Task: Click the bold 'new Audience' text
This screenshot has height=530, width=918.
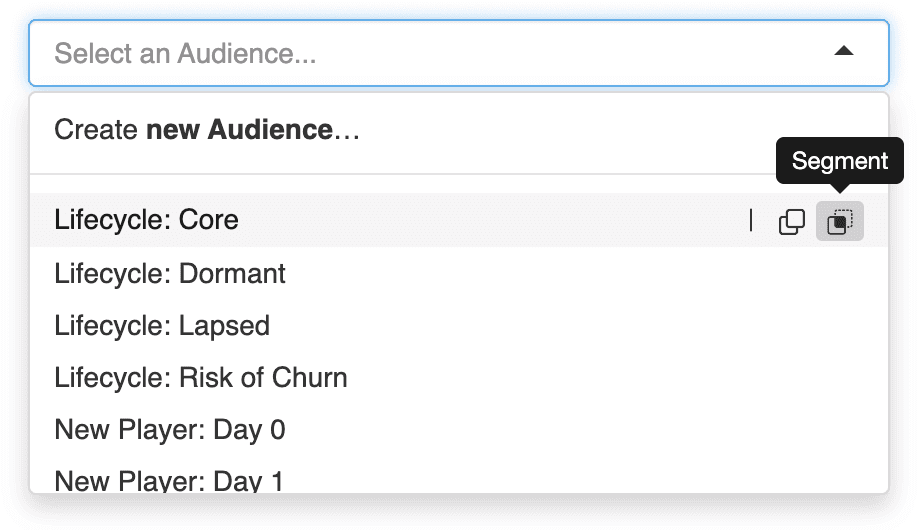Action: [239, 130]
